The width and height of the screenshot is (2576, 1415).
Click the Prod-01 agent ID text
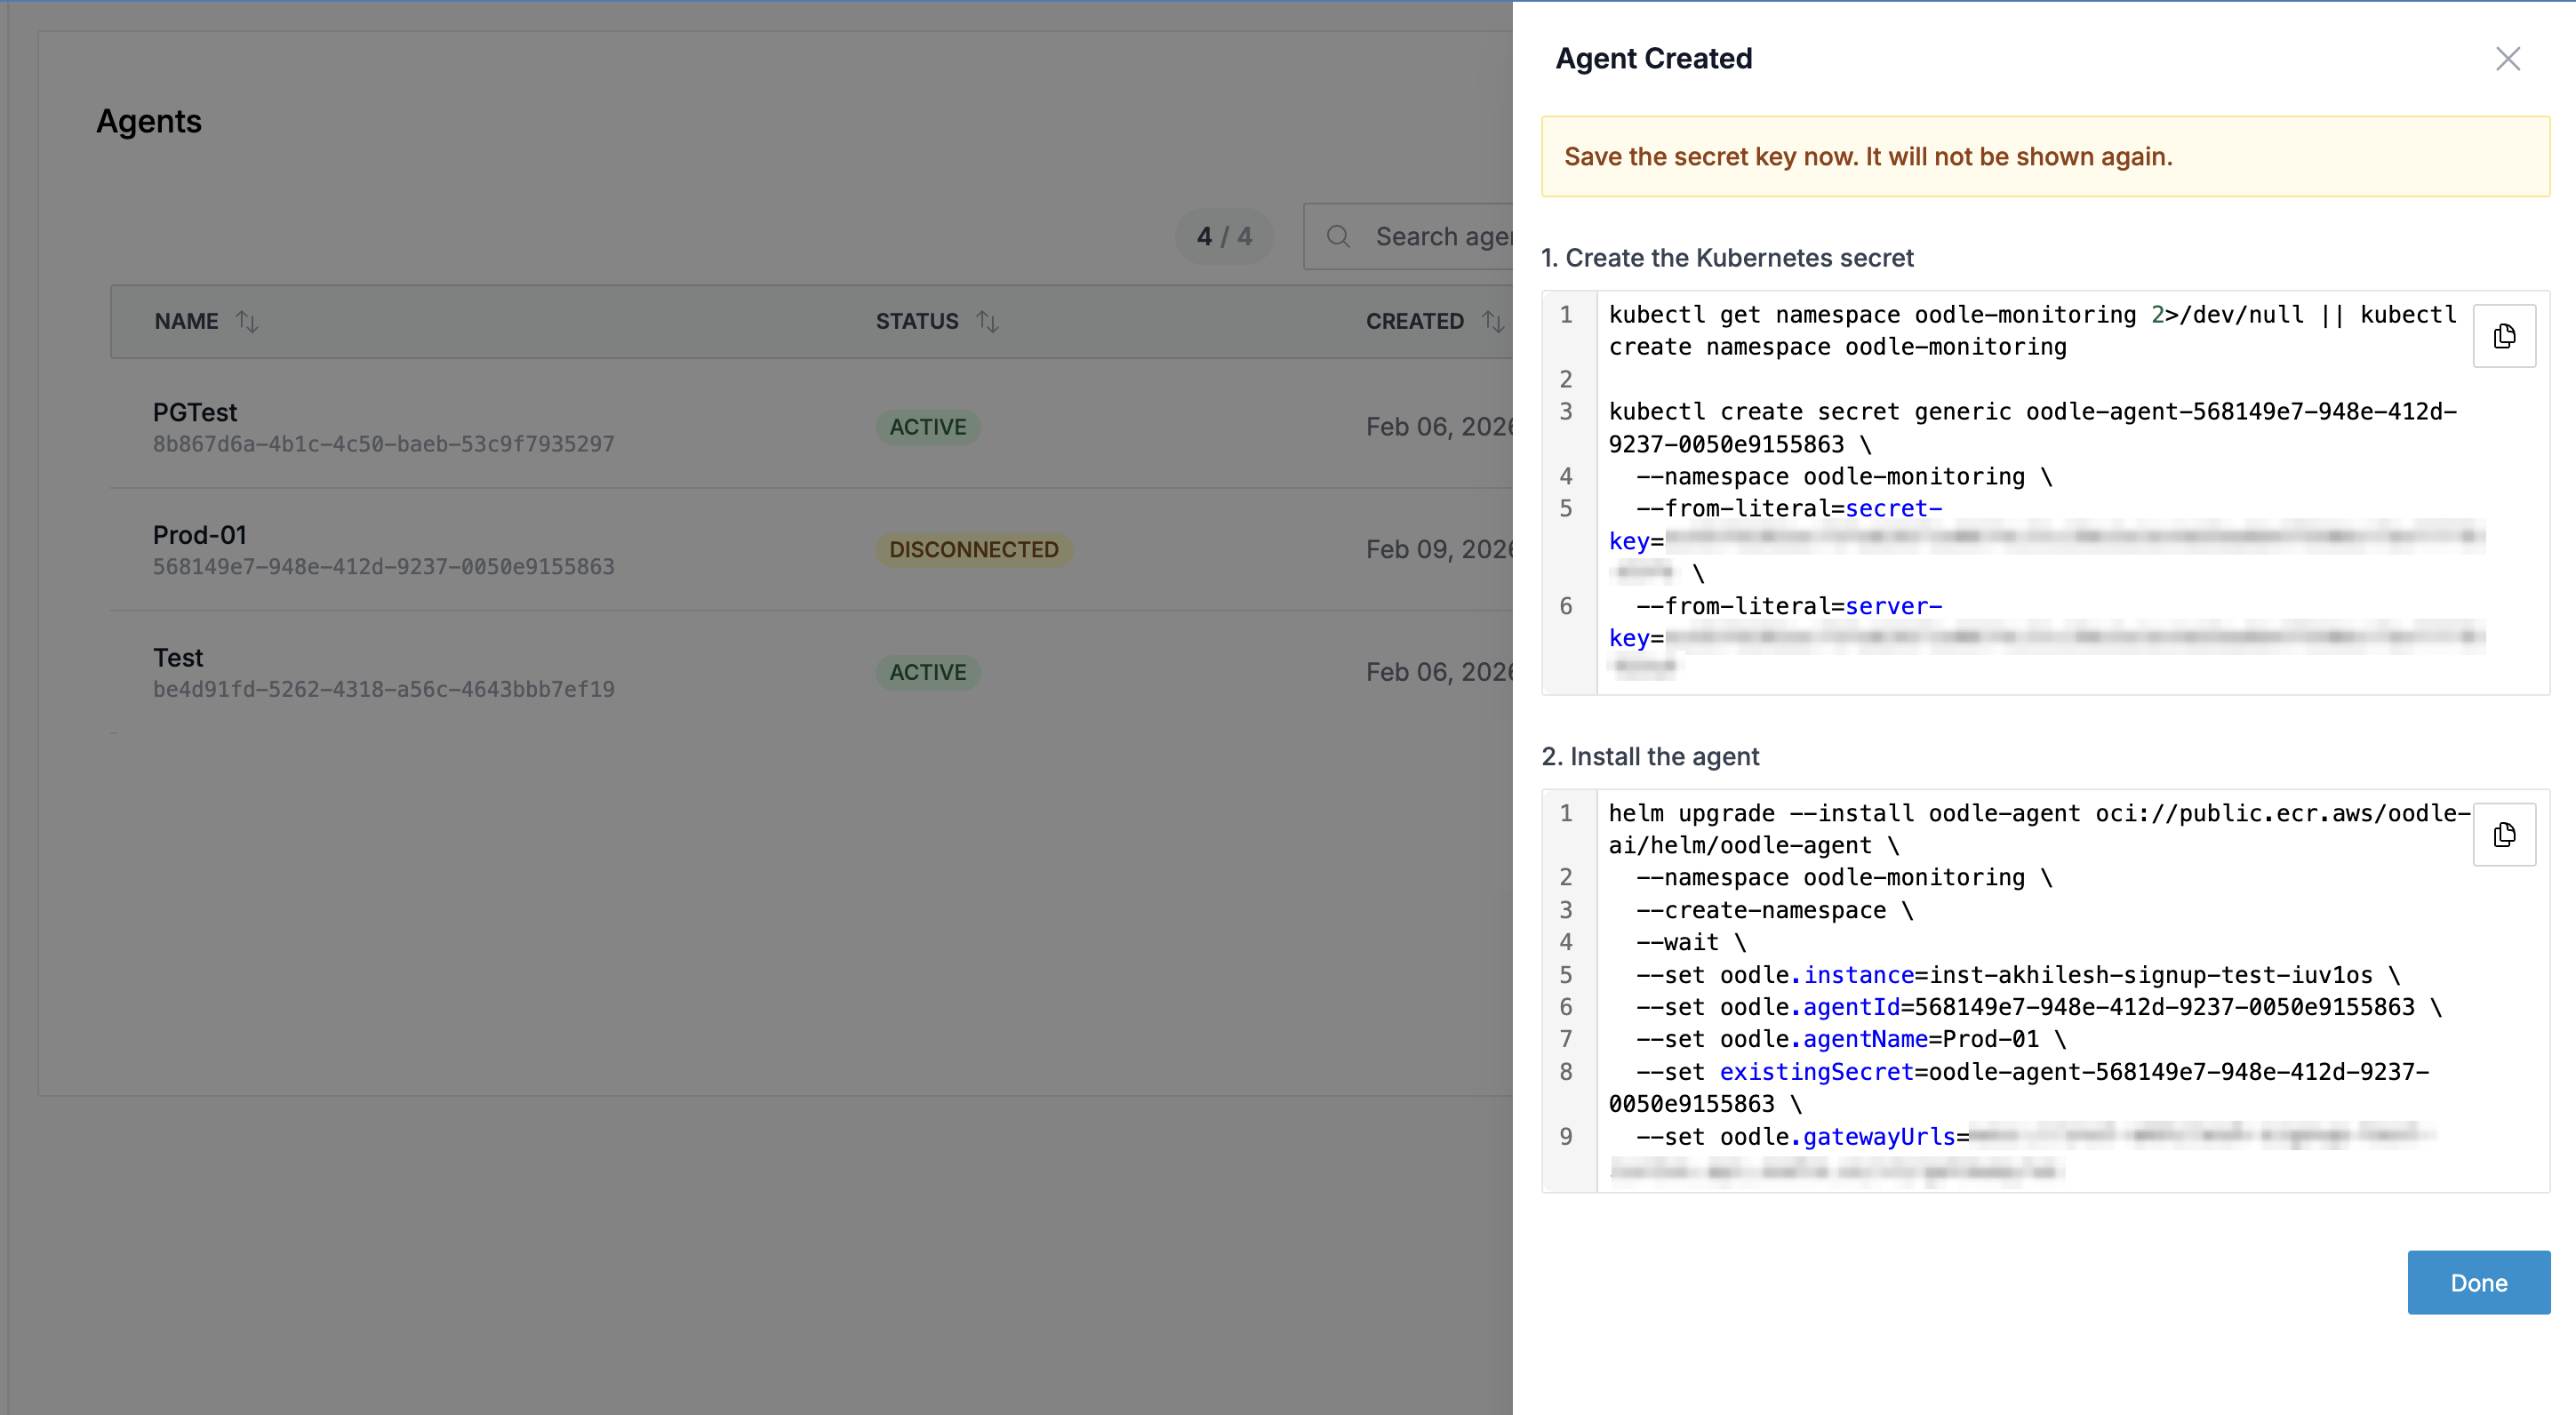(383, 566)
